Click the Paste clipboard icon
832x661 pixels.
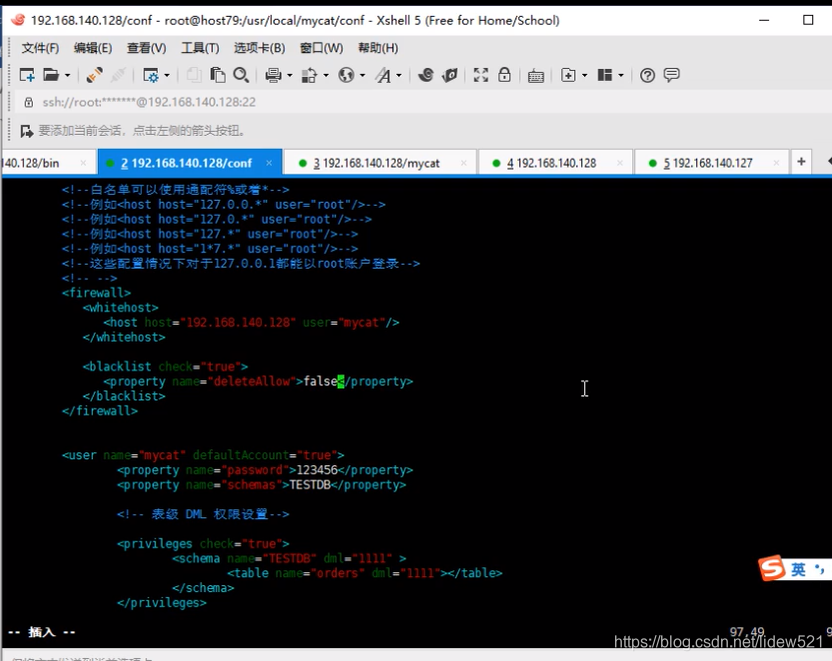pos(218,75)
